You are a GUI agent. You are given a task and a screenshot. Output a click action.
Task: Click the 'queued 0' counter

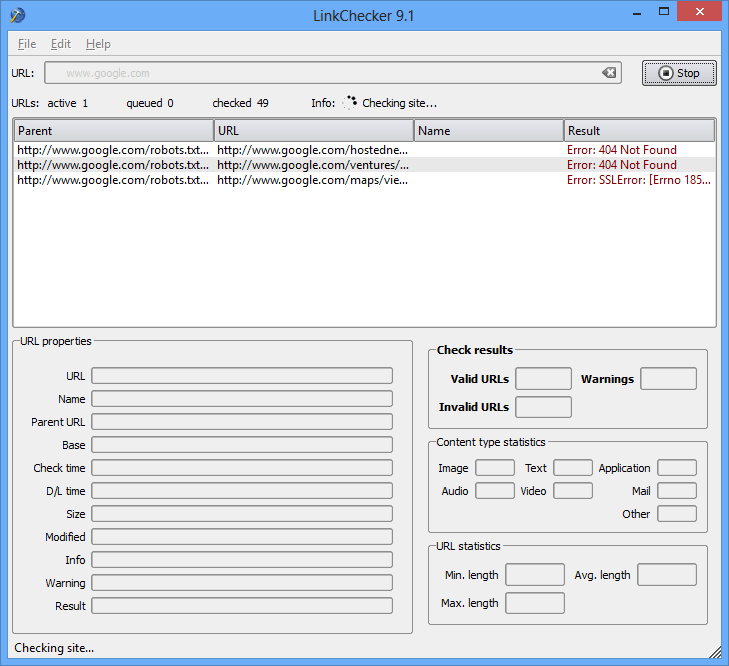[x=150, y=103]
